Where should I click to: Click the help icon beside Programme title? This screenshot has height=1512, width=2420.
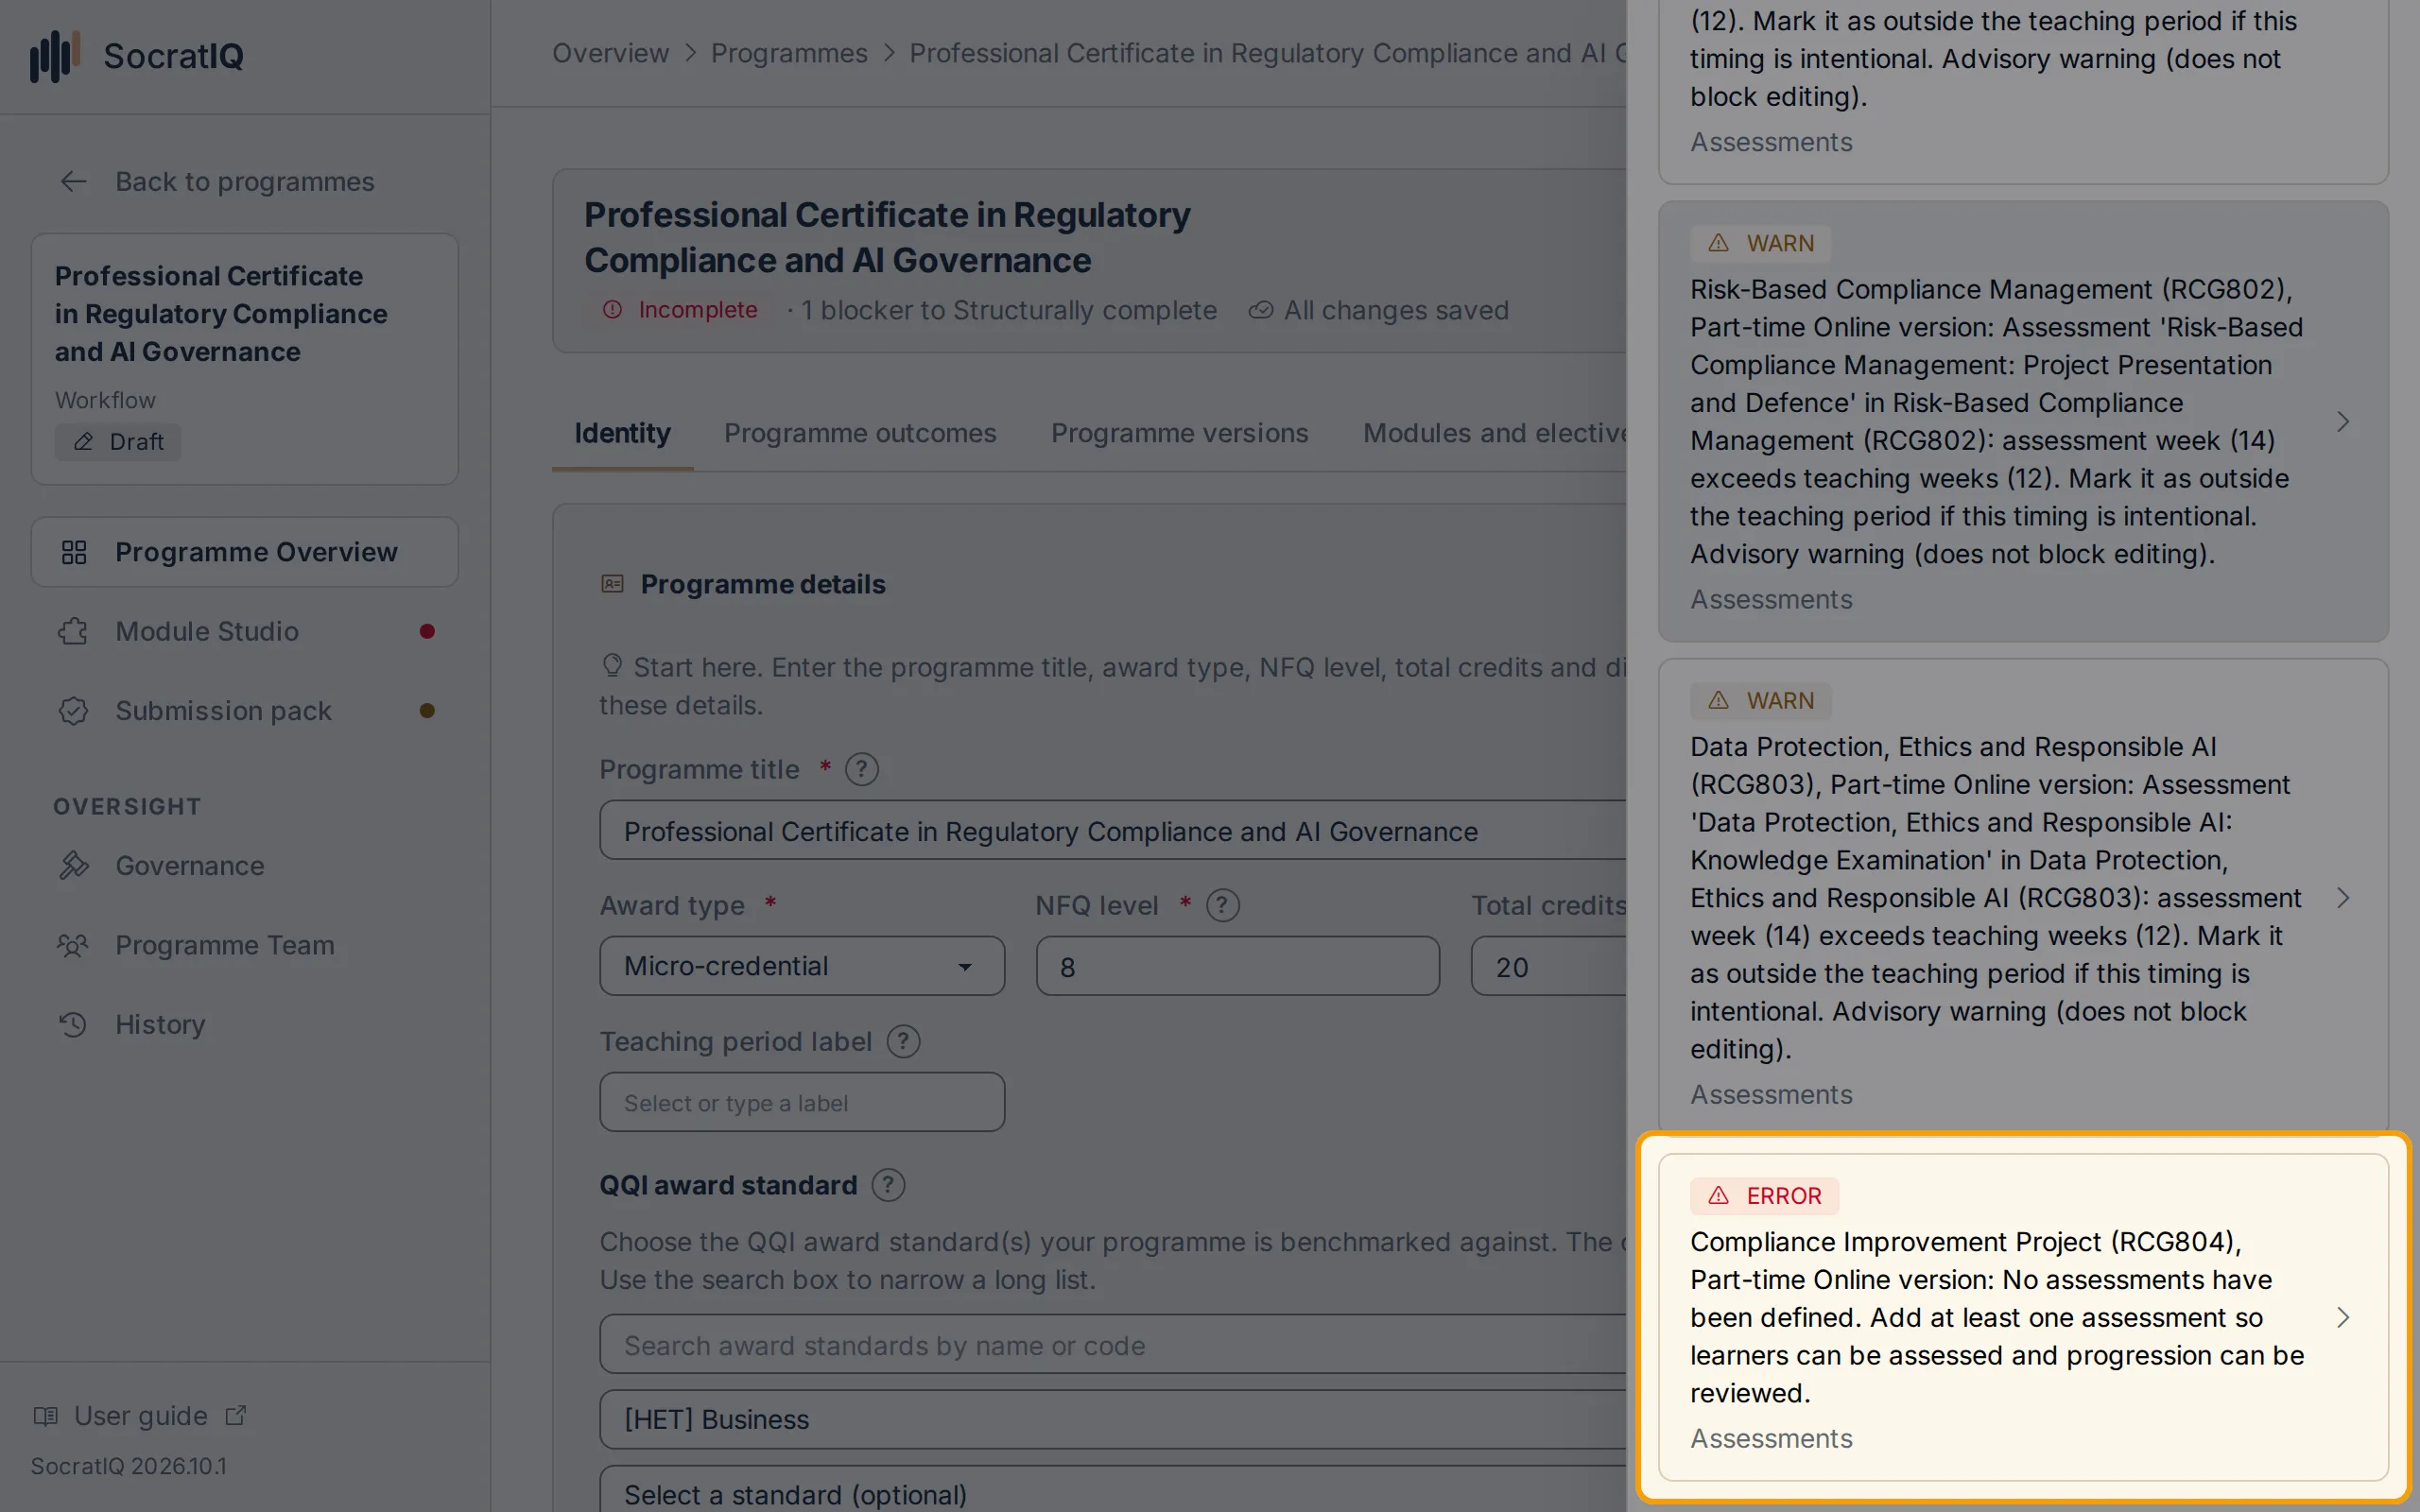[x=861, y=769]
